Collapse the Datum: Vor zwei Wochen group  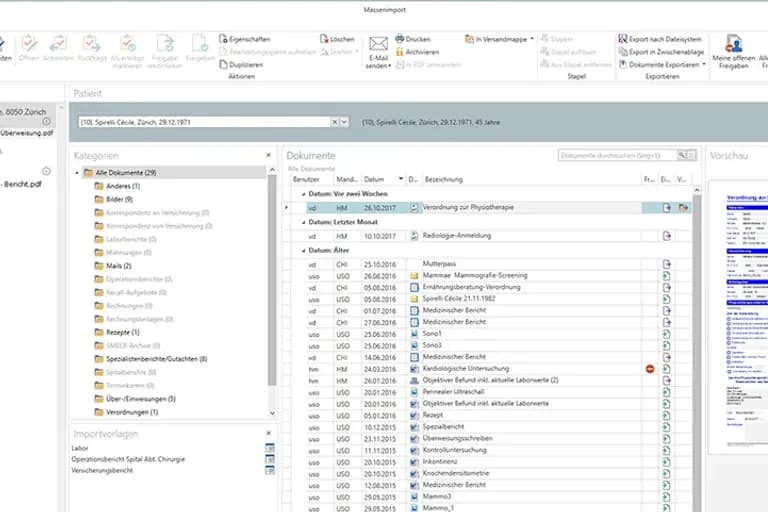[x=303, y=194]
